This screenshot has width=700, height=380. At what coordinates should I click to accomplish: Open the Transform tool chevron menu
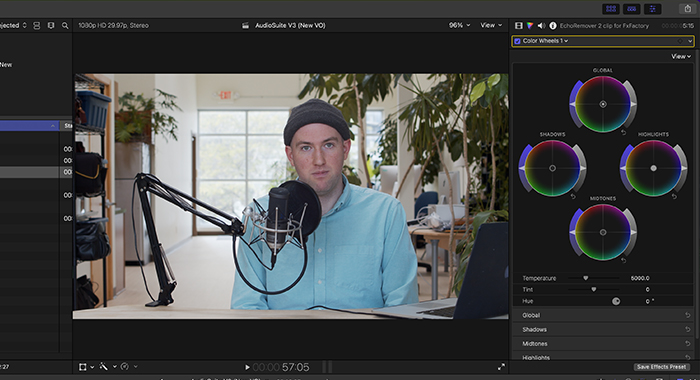92,367
